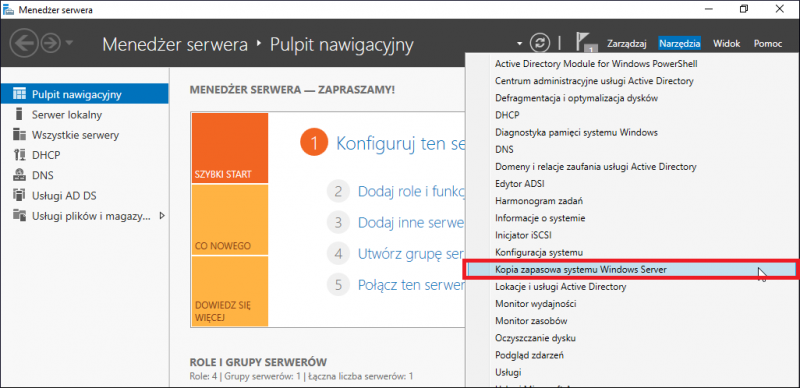The image size is (800, 388).
Task: Click the forward navigation arrow icon
Action: (x=50, y=43)
